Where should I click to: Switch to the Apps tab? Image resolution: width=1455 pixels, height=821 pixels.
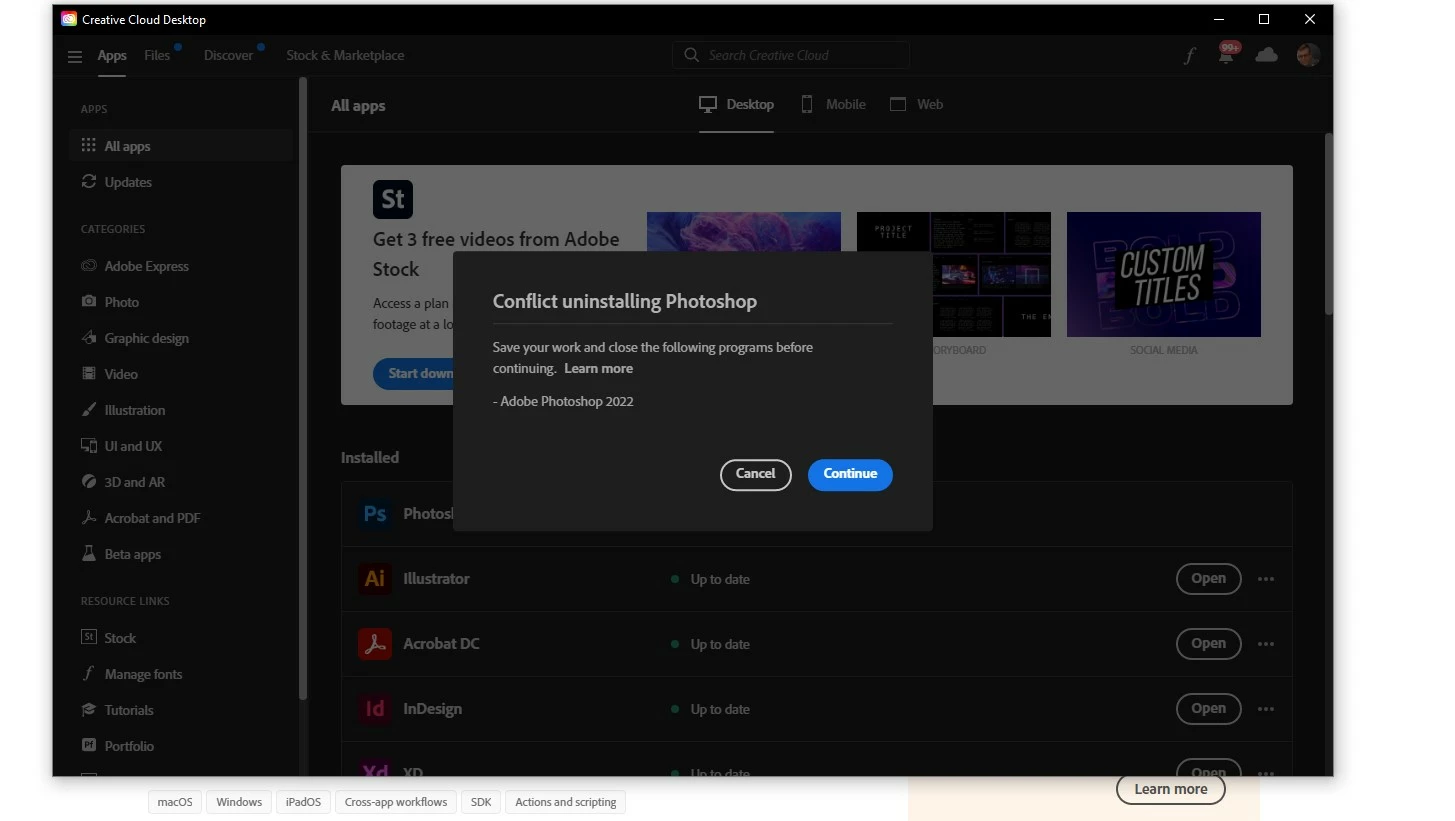(112, 56)
